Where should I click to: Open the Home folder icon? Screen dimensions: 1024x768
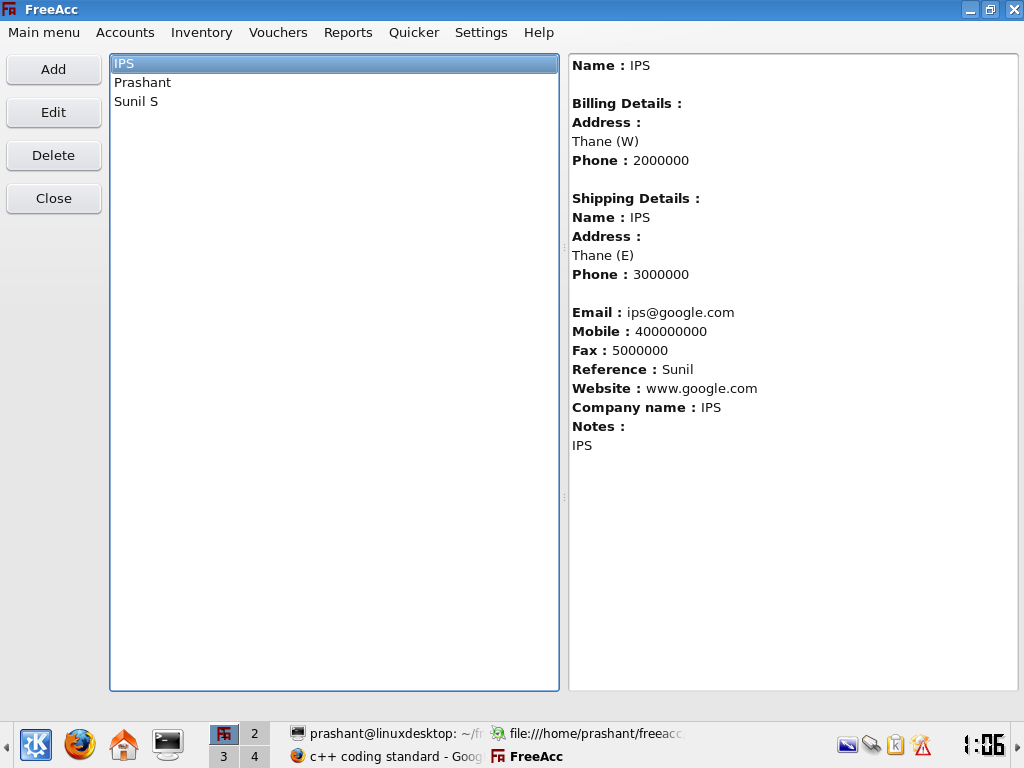(123, 744)
